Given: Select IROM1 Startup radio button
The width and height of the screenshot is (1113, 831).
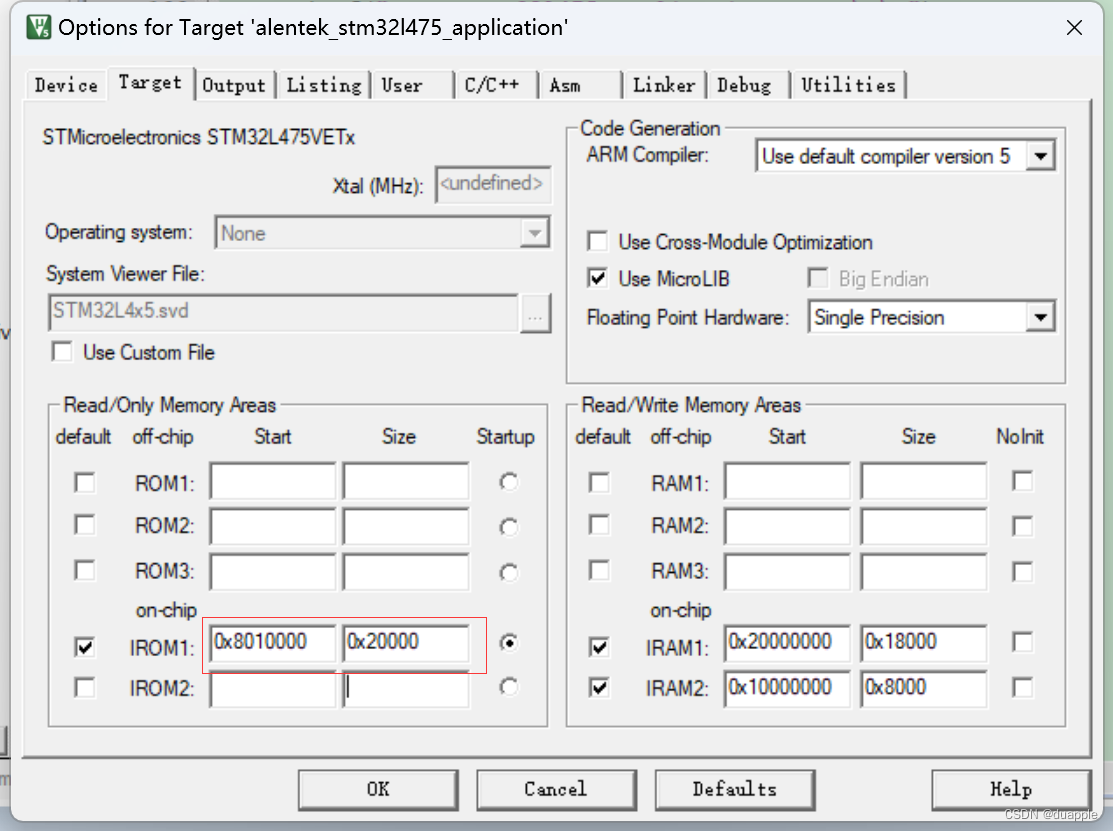Looking at the screenshot, I should 509,643.
